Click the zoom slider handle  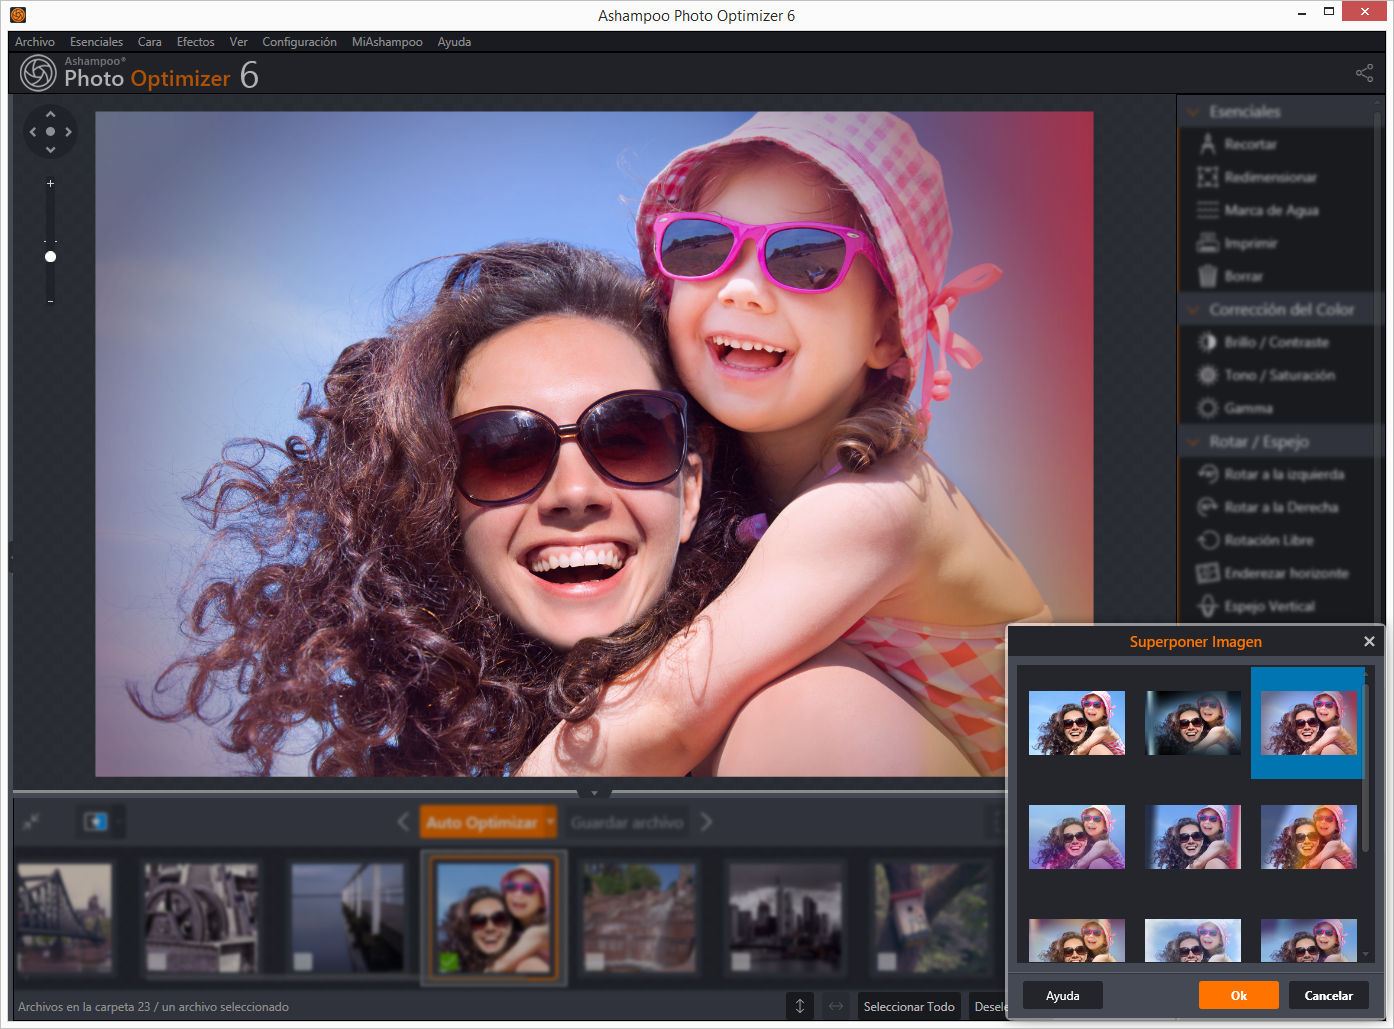tap(50, 257)
